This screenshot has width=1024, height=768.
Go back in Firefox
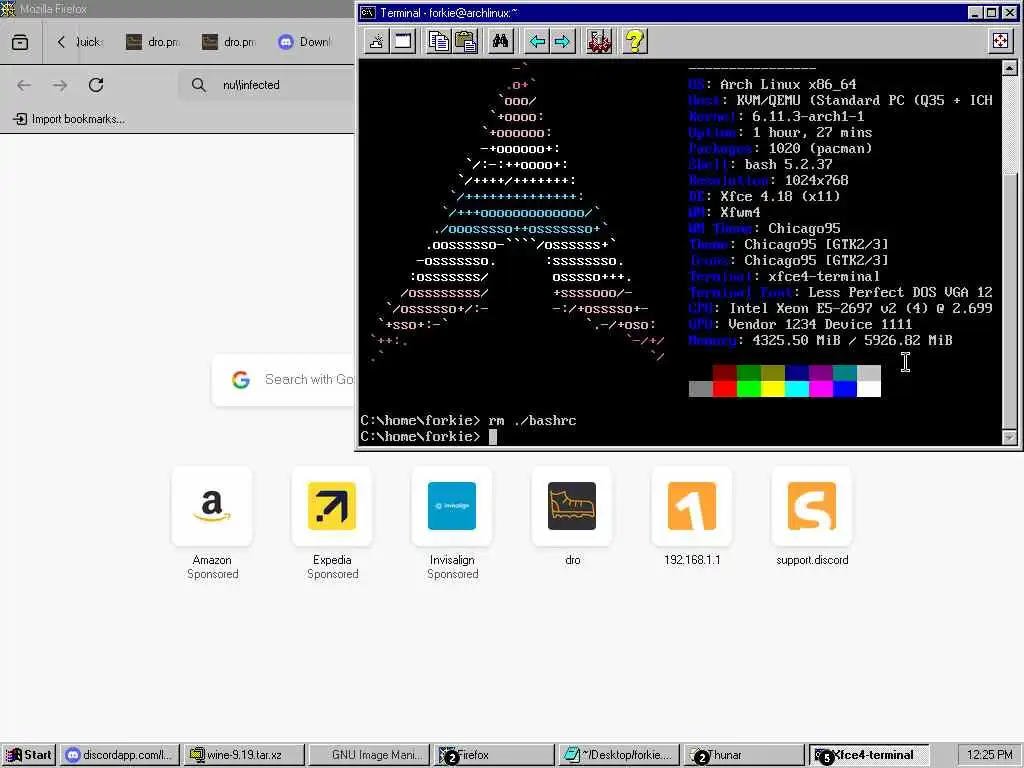(24, 85)
